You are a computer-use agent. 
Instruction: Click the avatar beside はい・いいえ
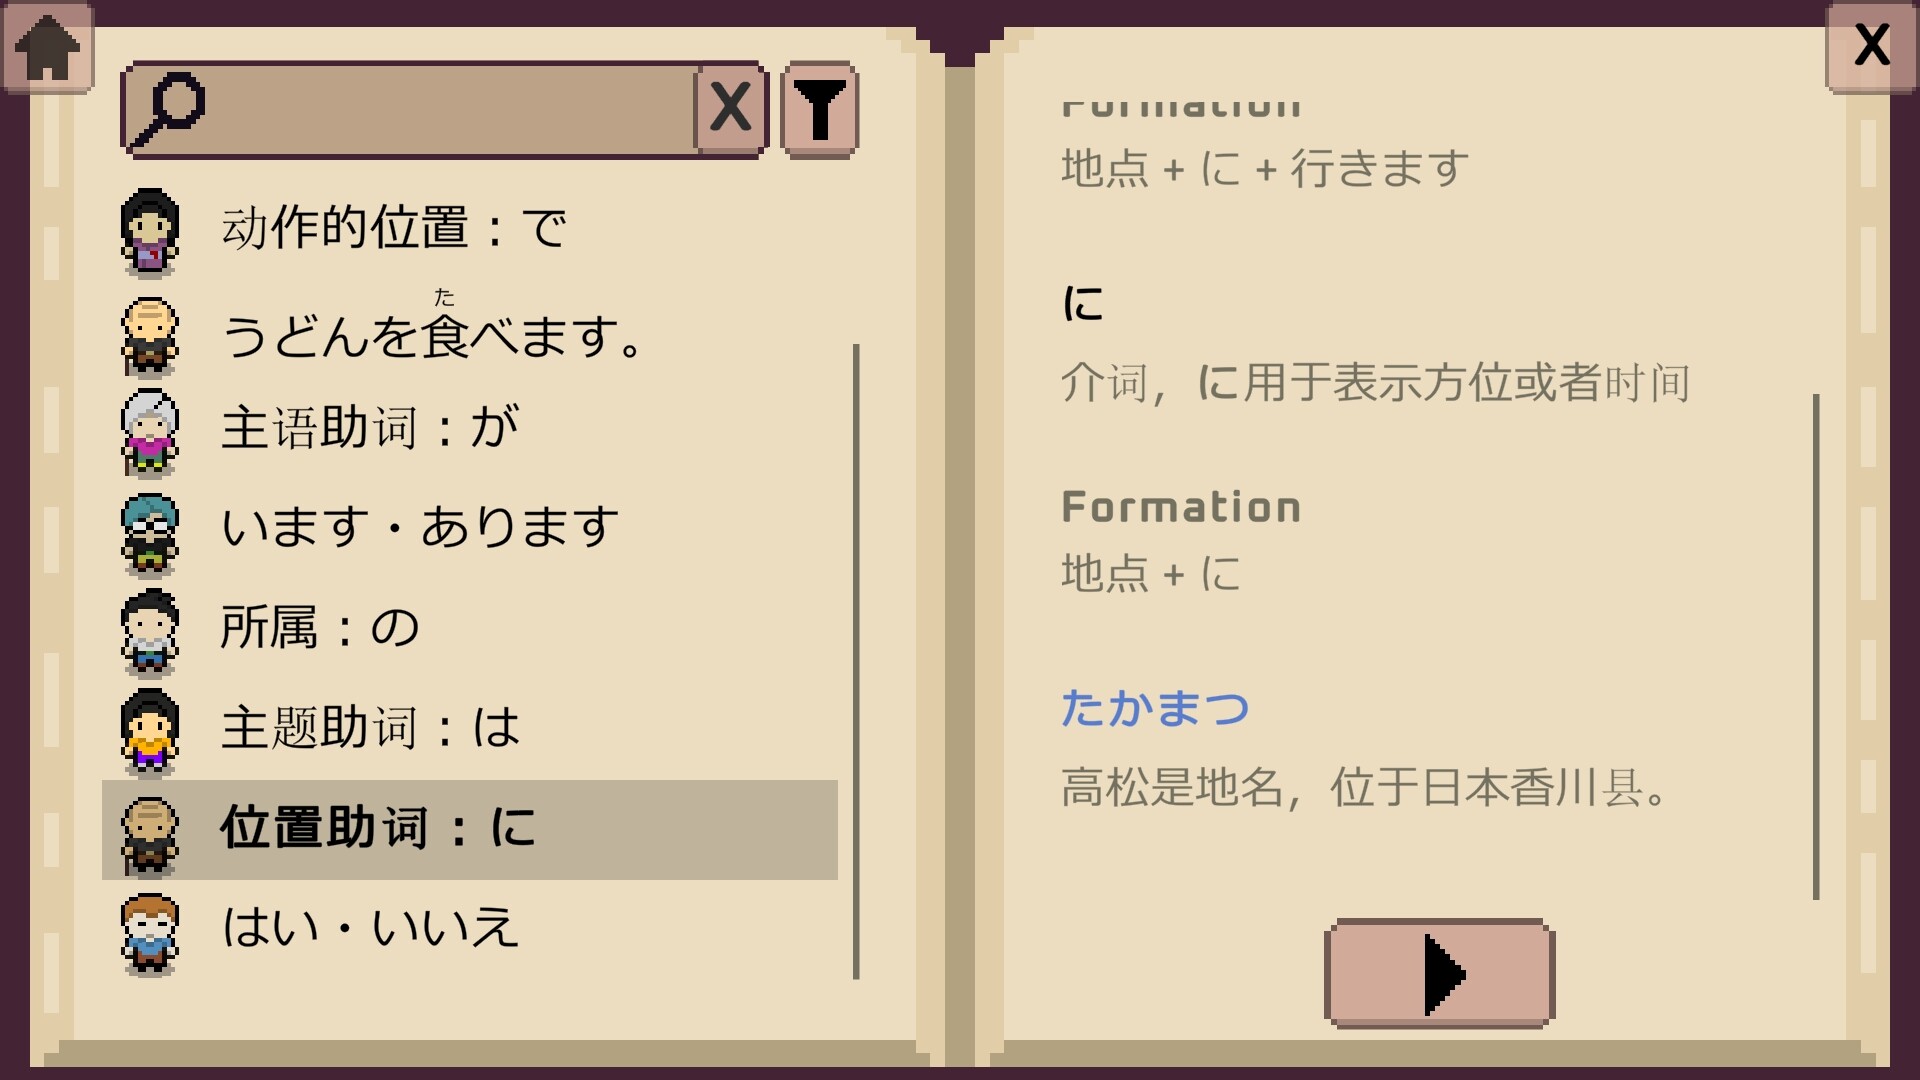(151, 930)
